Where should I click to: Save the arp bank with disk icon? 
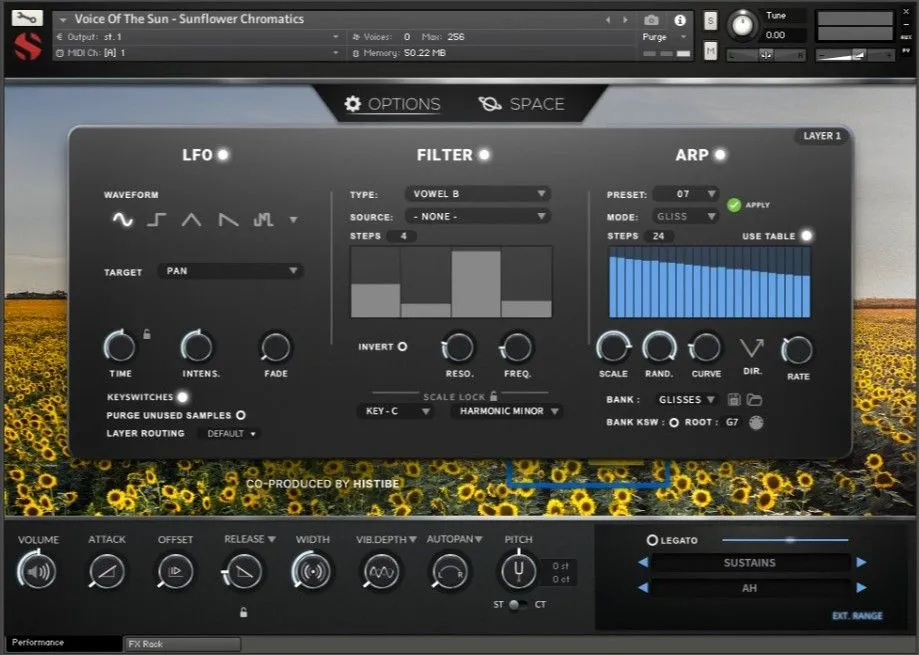point(734,400)
